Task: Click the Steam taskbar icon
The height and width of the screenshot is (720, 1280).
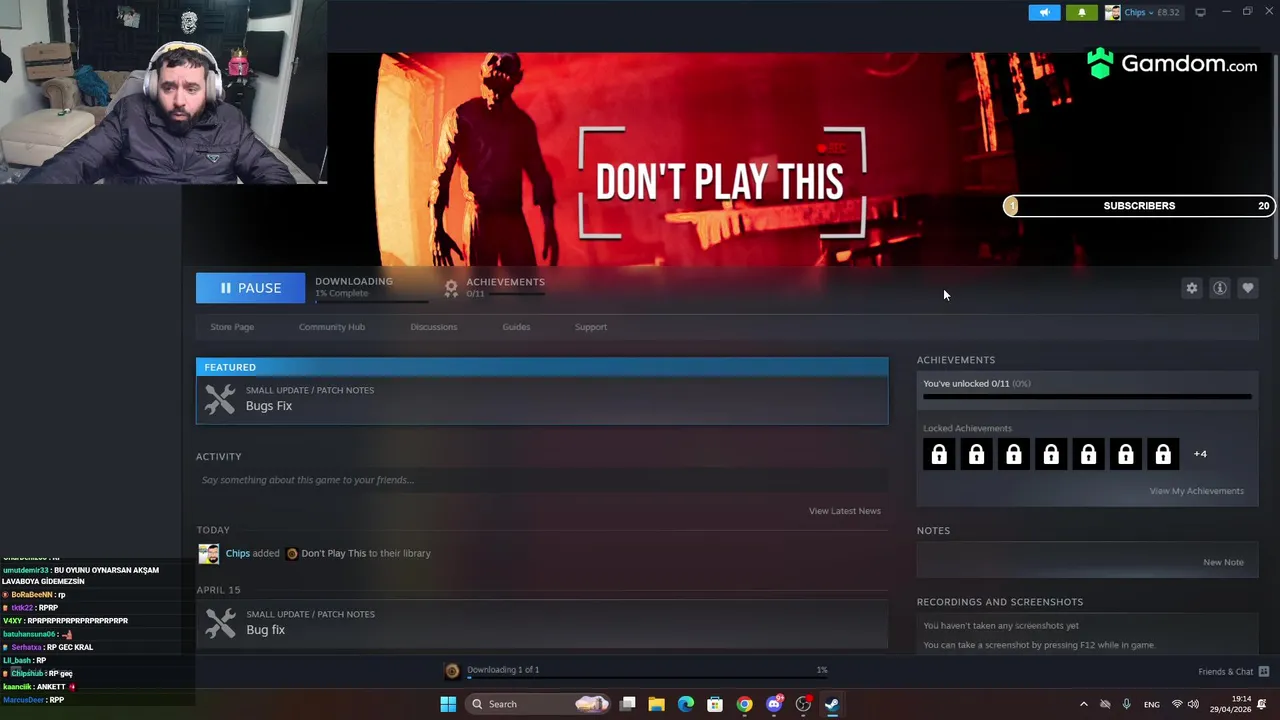Action: [x=832, y=704]
